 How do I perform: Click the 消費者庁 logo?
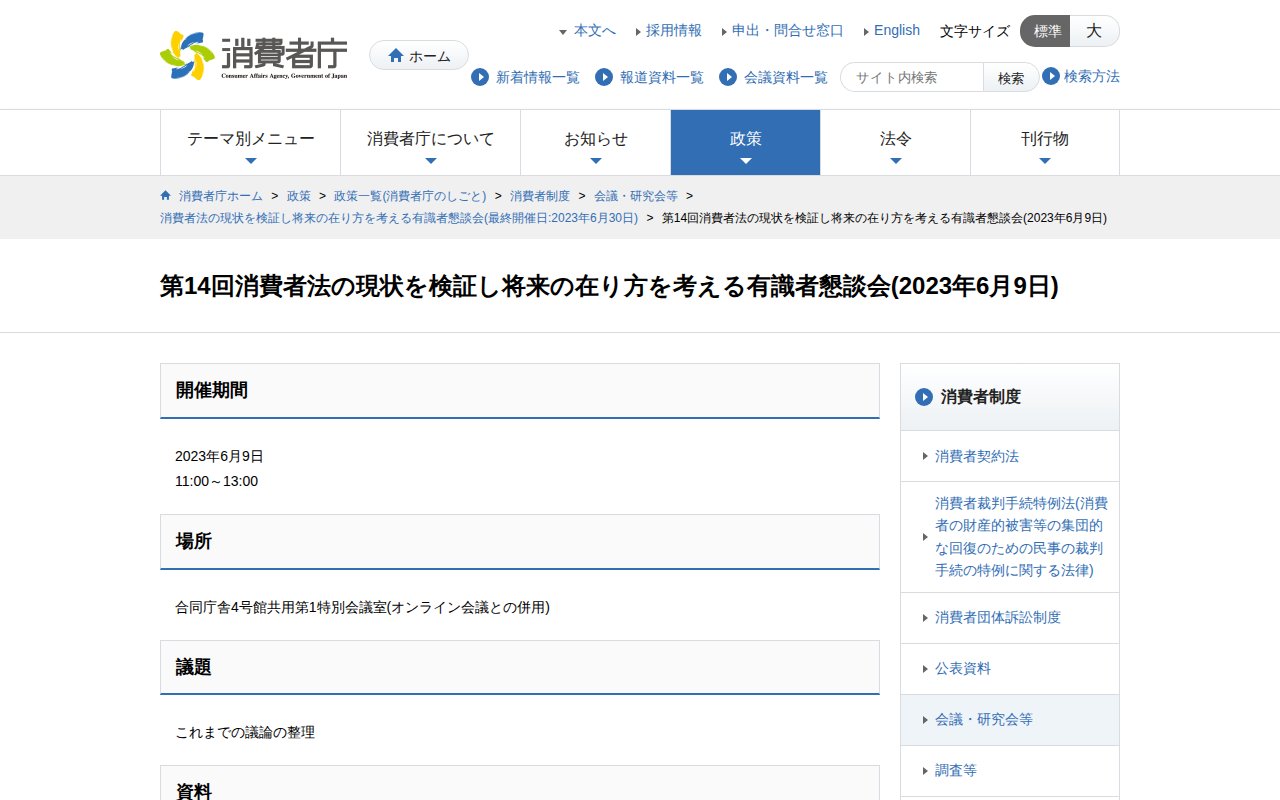(x=254, y=55)
